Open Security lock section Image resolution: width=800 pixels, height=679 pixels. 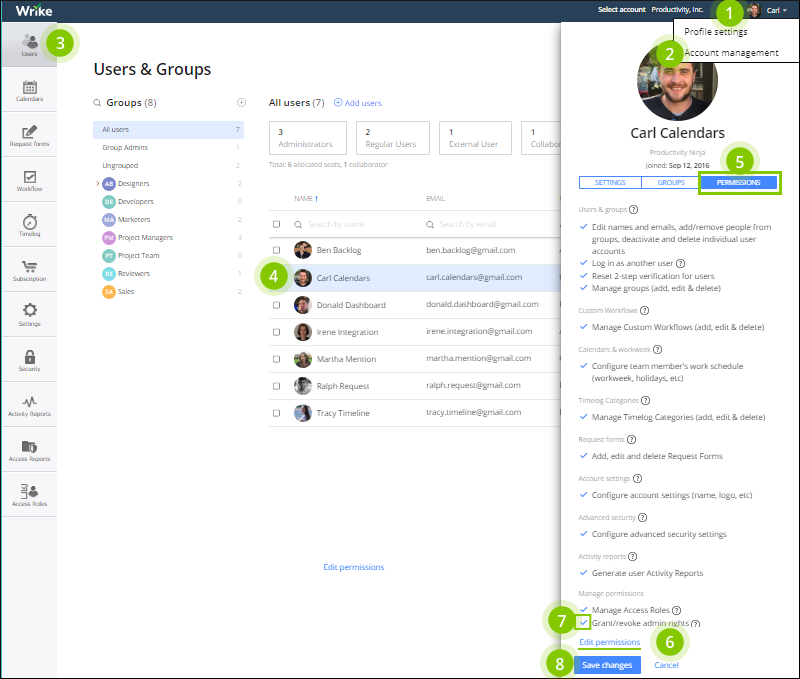click(29, 360)
